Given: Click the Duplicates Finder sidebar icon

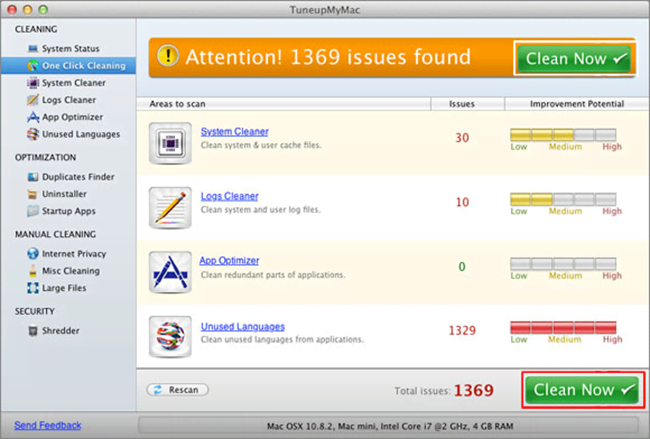Looking at the screenshot, I should coord(33,177).
